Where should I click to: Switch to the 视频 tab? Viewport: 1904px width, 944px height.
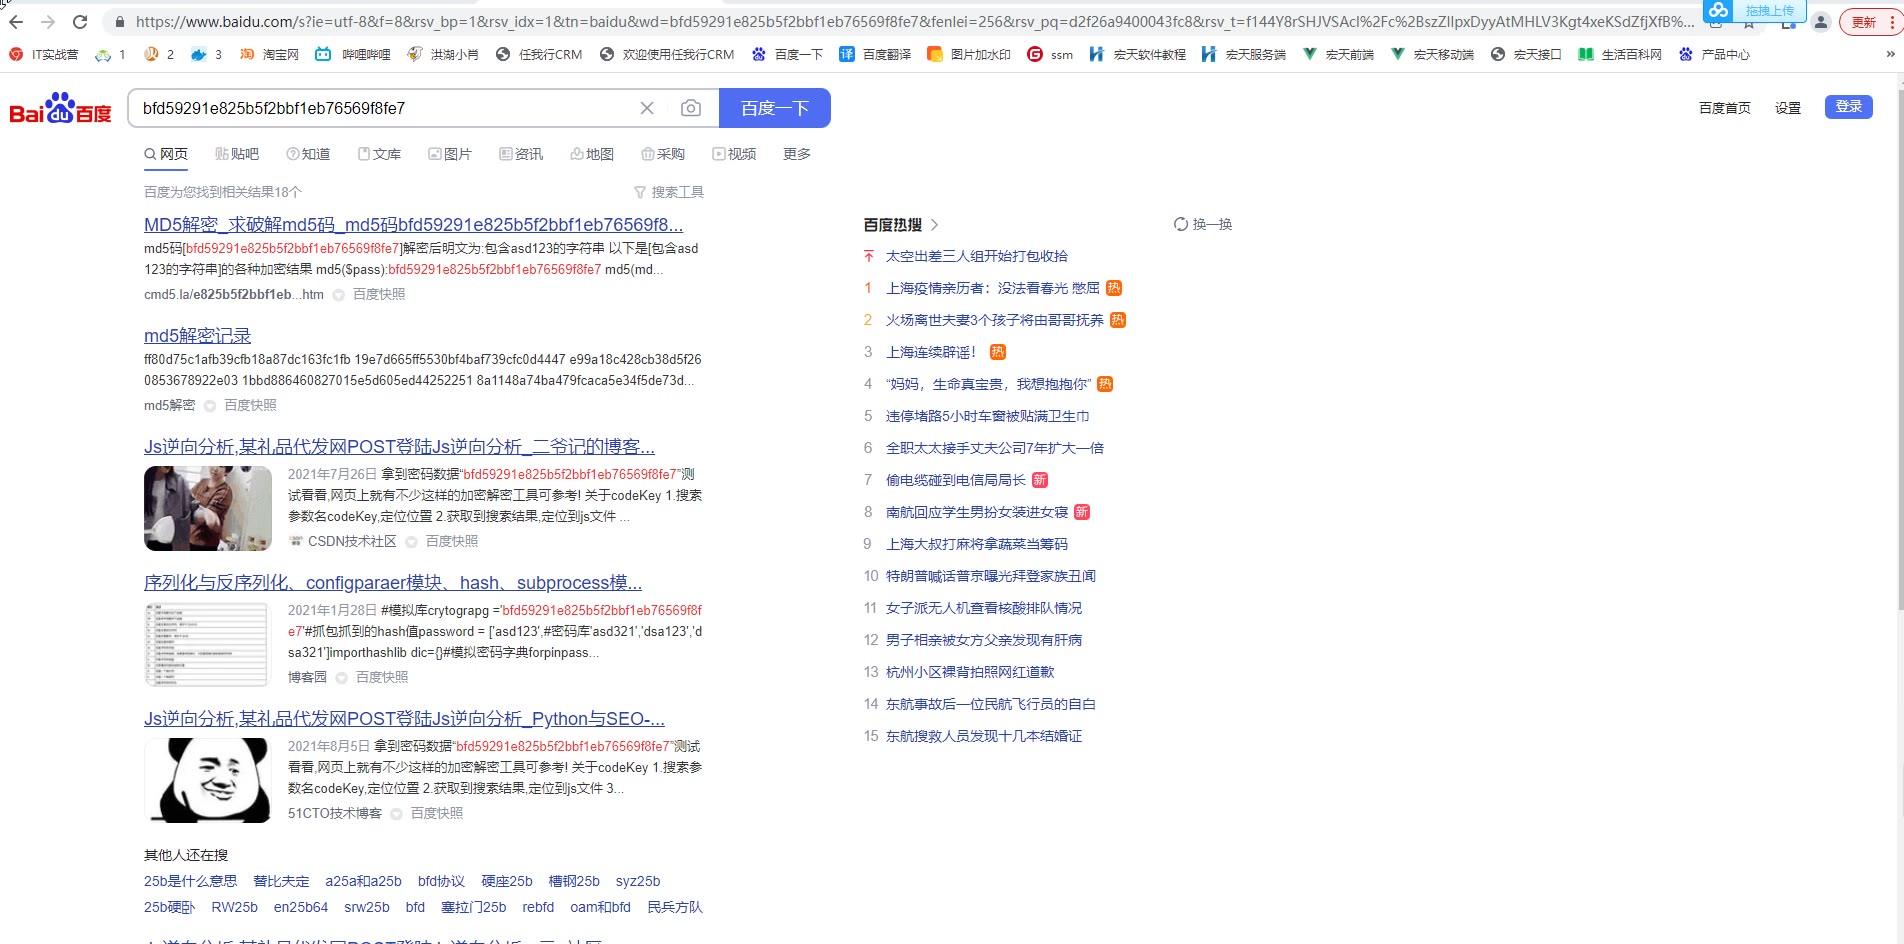(x=734, y=154)
